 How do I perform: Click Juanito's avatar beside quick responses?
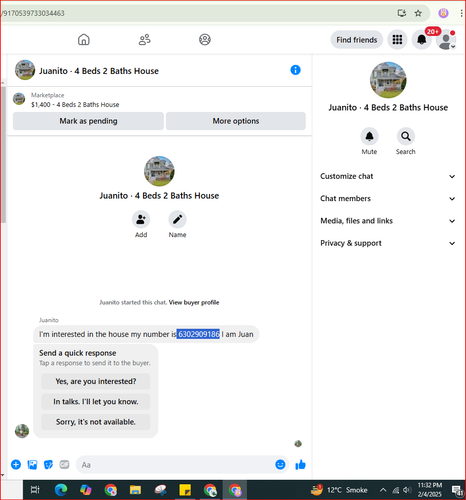coord(22,431)
